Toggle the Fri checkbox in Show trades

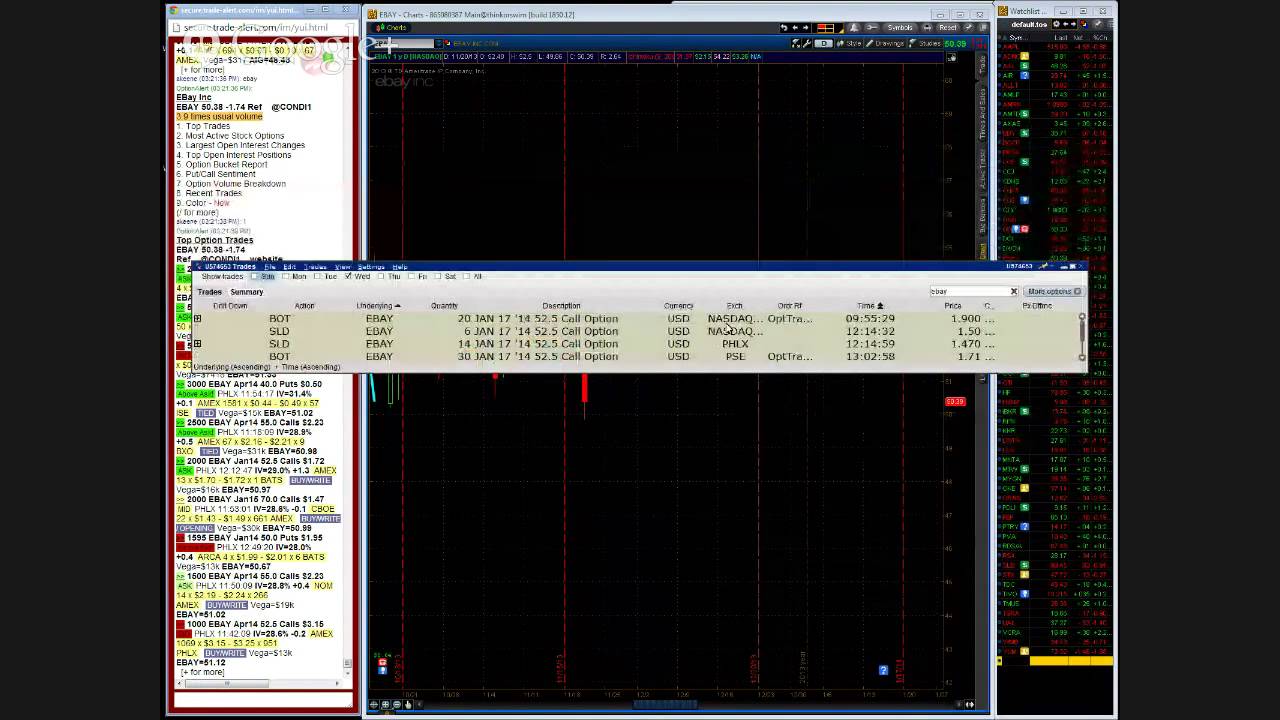tap(412, 277)
